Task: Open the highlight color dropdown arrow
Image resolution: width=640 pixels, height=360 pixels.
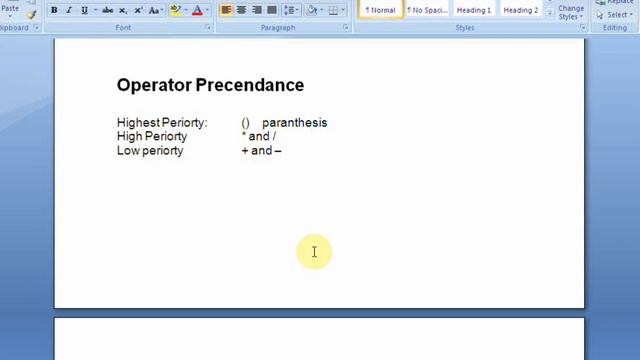Action: pyautogui.click(x=186, y=10)
